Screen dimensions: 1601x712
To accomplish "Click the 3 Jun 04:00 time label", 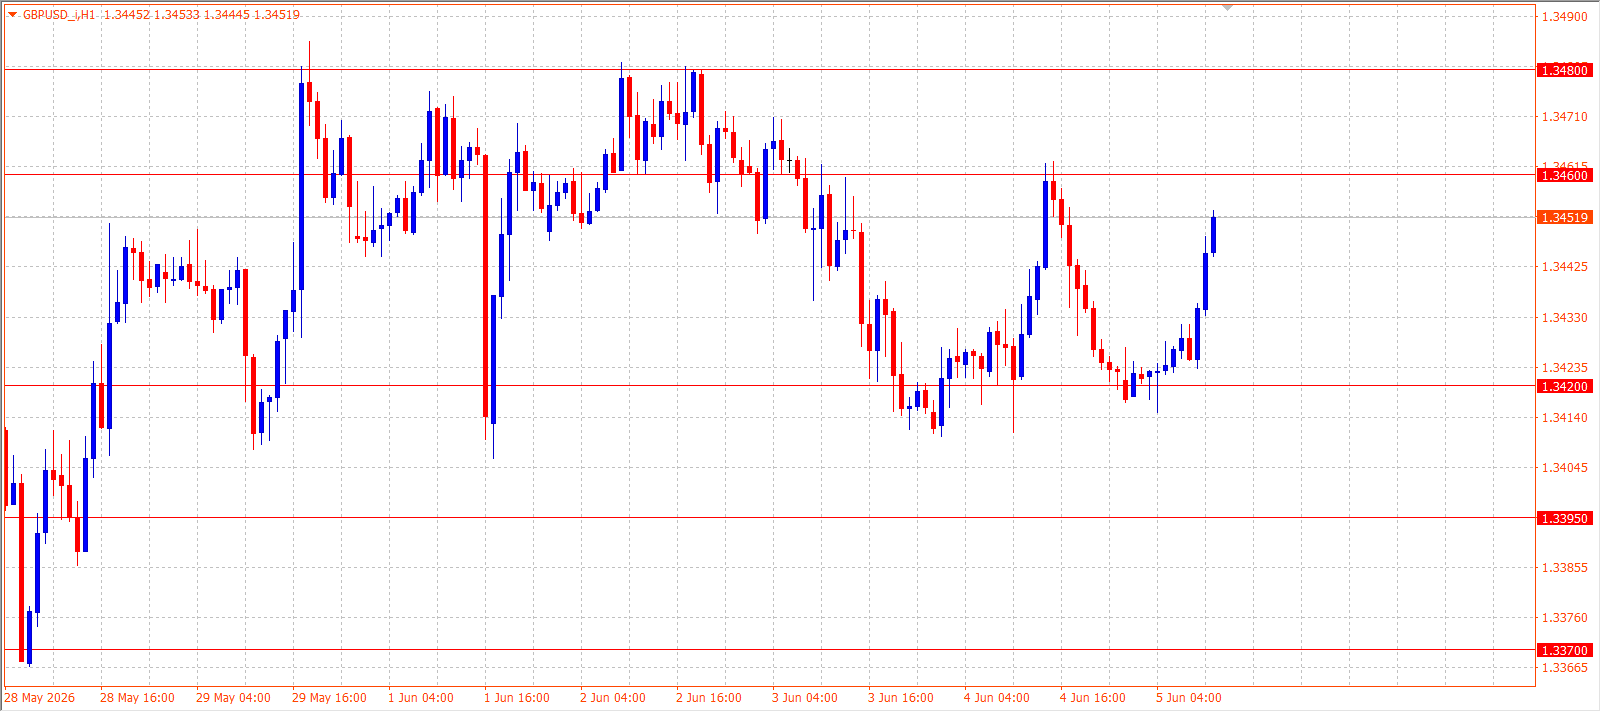I will (805, 698).
